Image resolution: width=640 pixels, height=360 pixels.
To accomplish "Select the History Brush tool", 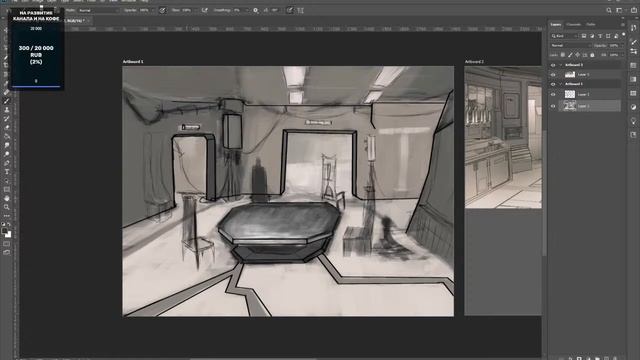I will point(7,119).
